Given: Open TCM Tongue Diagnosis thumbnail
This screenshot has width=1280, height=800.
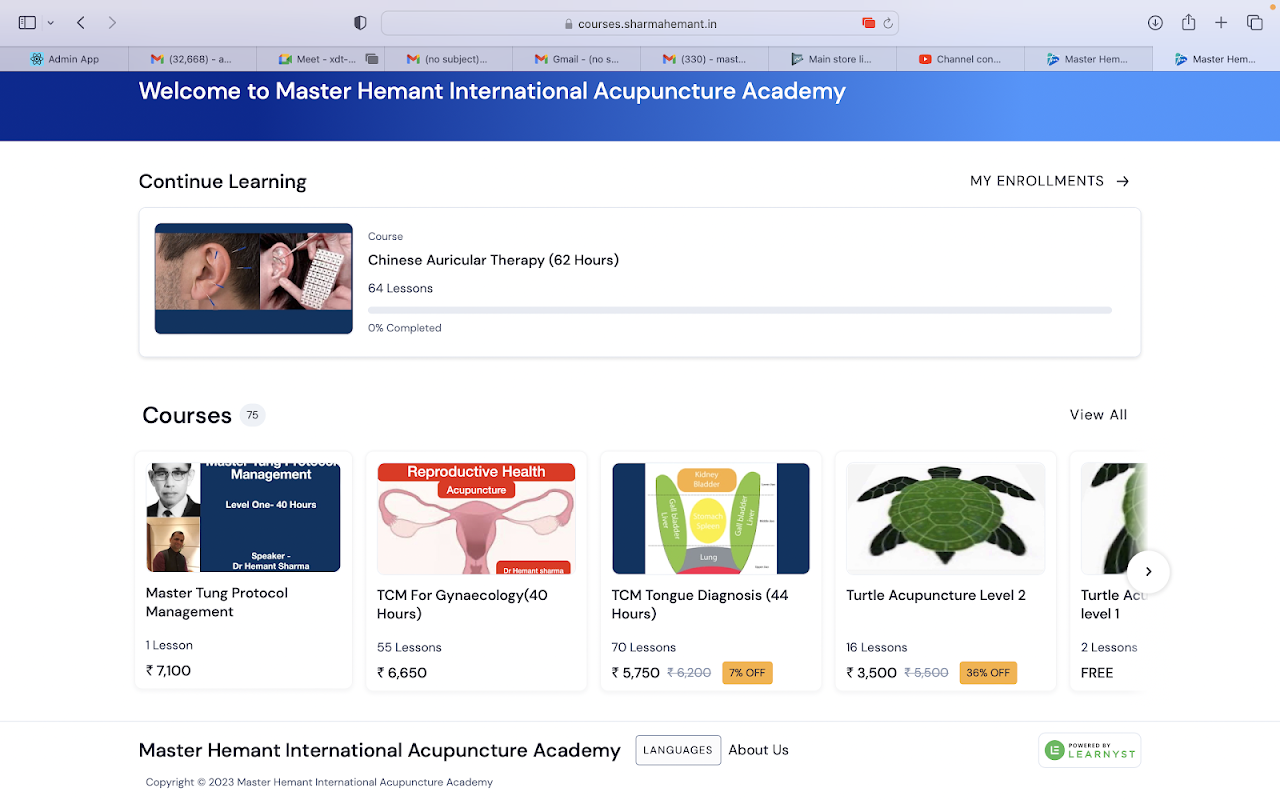Looking at the screenshot, I should (x=710, y=518).
